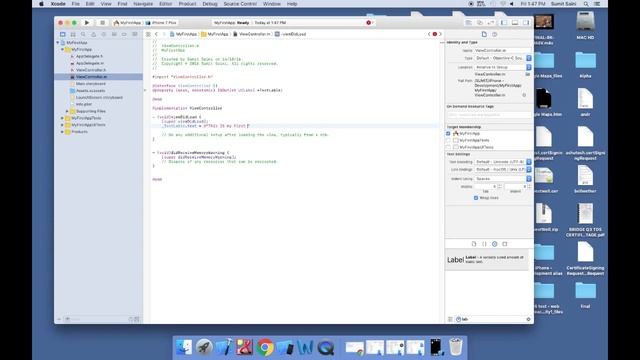Open the Test navigator icon
This screenshot has width=640, height=360.
tap(104, 34)
